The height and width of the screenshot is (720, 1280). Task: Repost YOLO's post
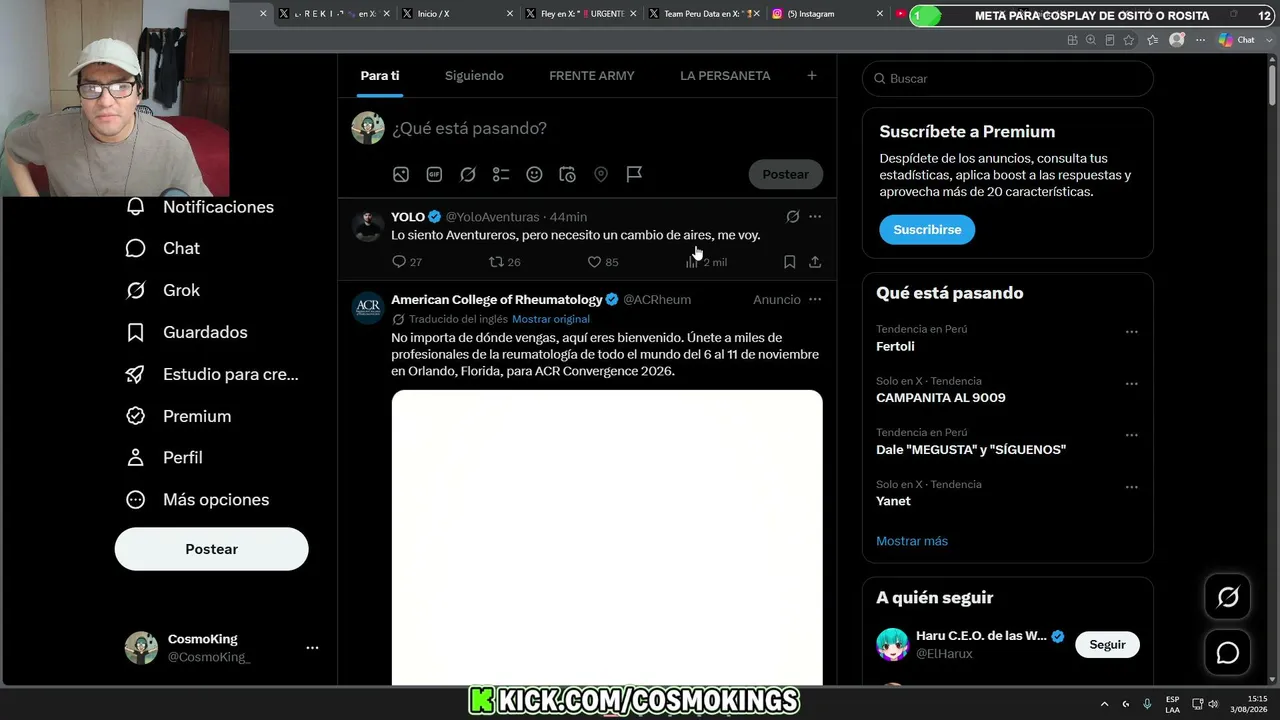point(504,262)
